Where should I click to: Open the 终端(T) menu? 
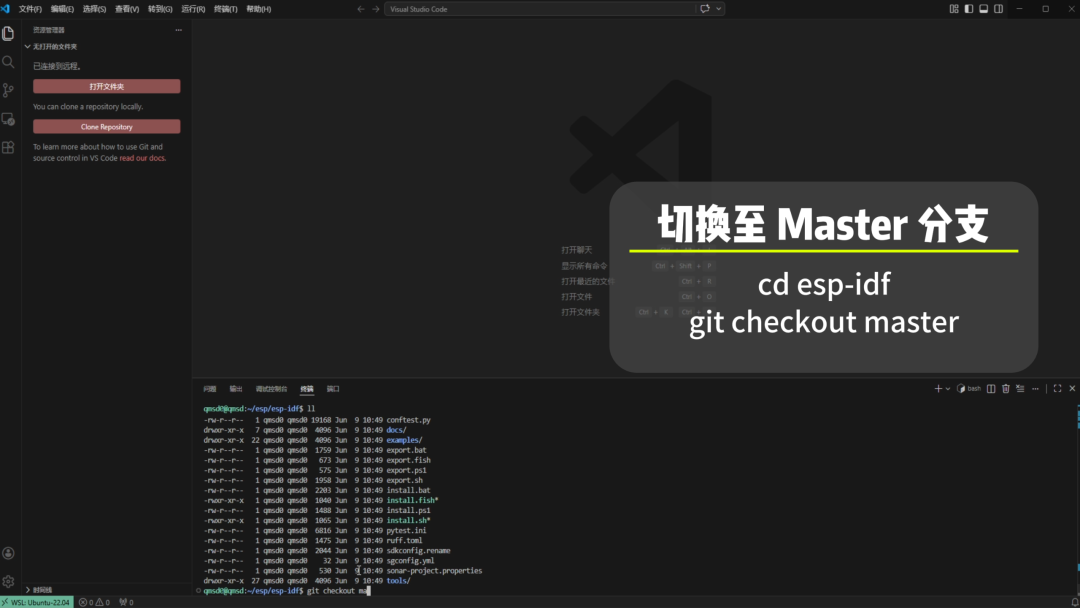click(225, 9)
